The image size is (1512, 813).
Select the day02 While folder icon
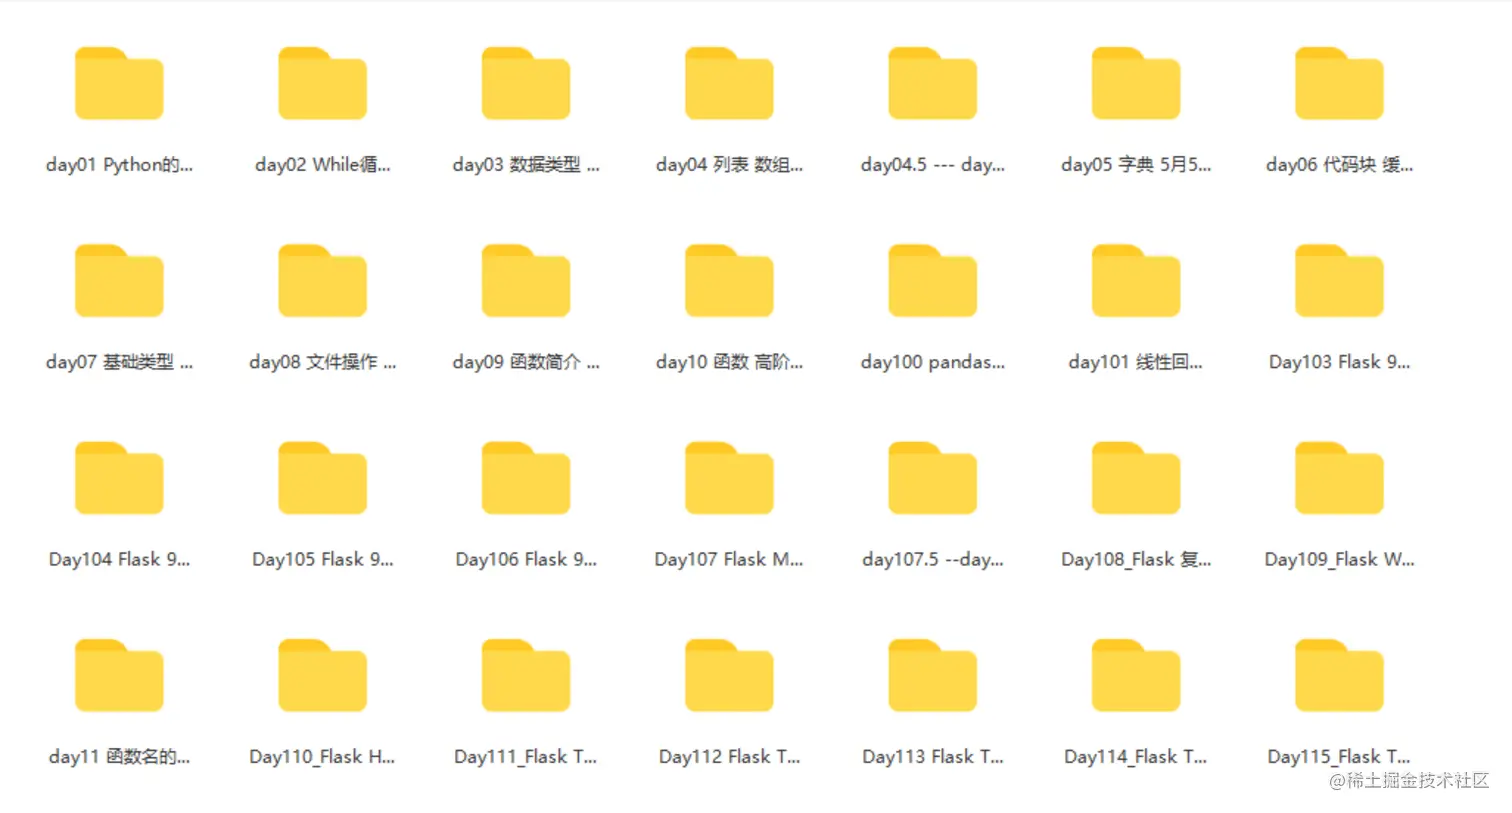tap(322, 83)
